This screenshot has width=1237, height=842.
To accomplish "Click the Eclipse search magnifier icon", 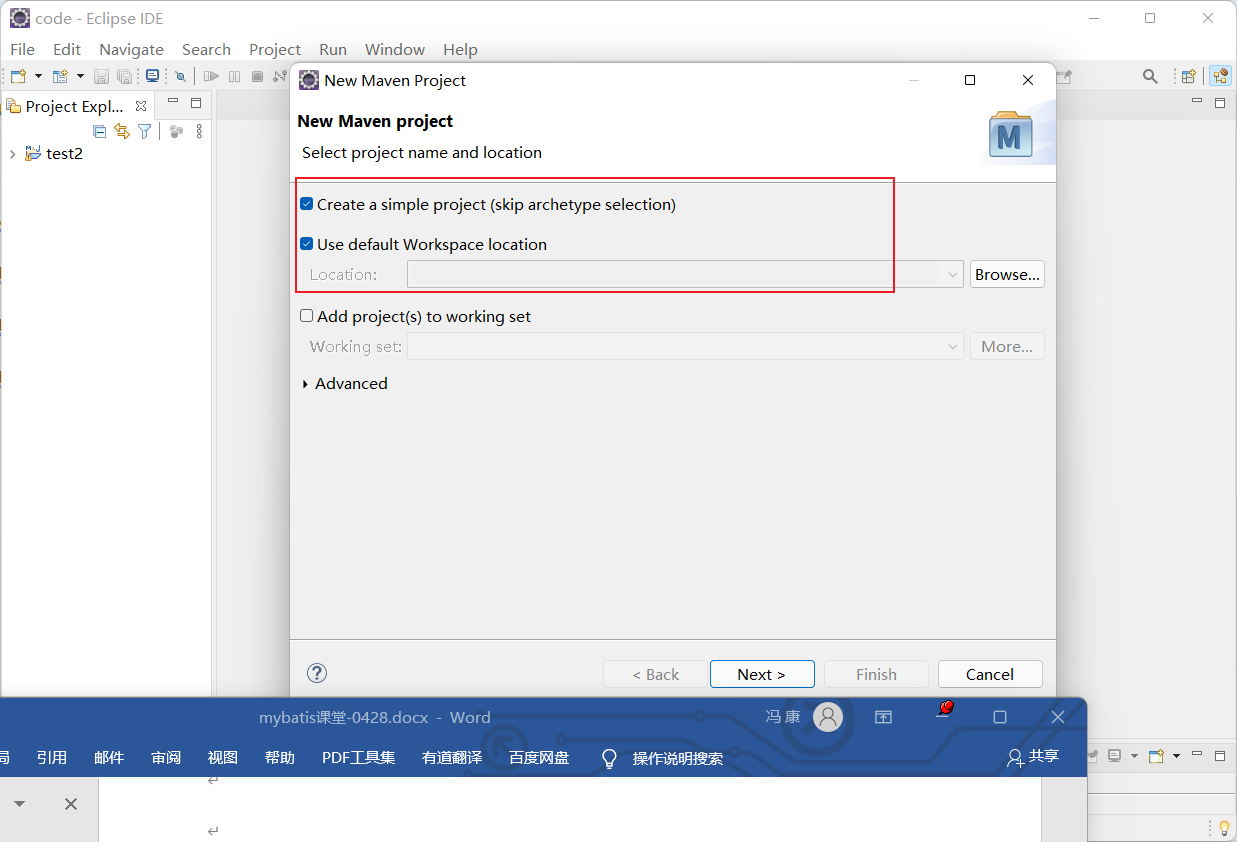I will [x=1150, y=76].
